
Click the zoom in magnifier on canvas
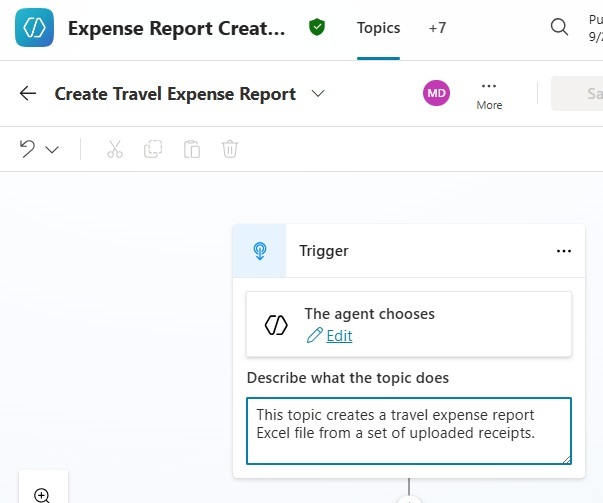(42, 494)
